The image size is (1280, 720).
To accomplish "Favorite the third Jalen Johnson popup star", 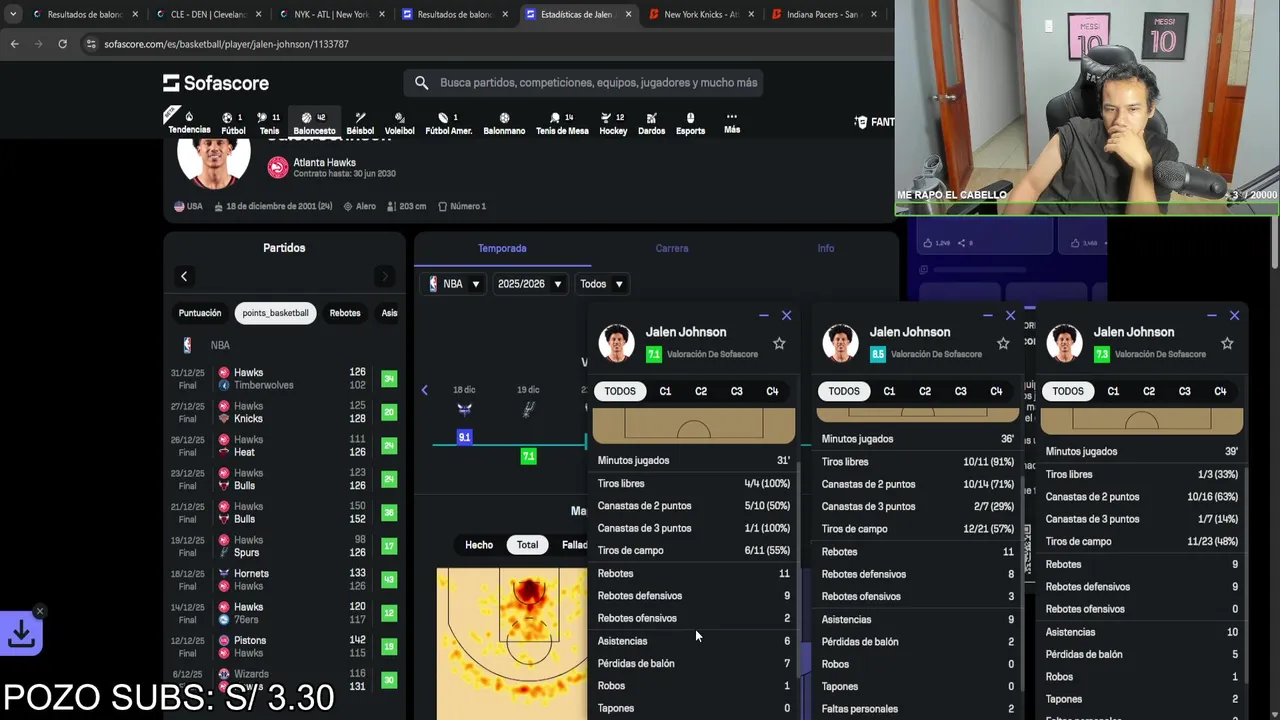I will (x=1227, y=343).
